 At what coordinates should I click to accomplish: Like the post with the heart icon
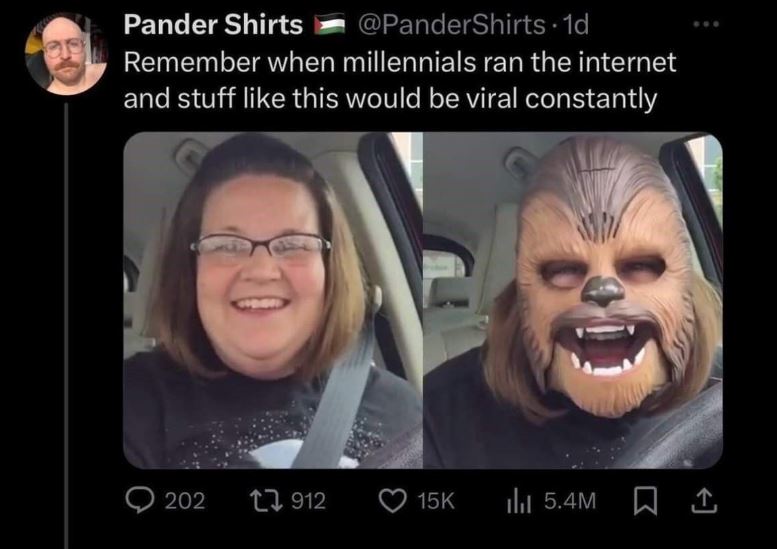pos(393,500)
